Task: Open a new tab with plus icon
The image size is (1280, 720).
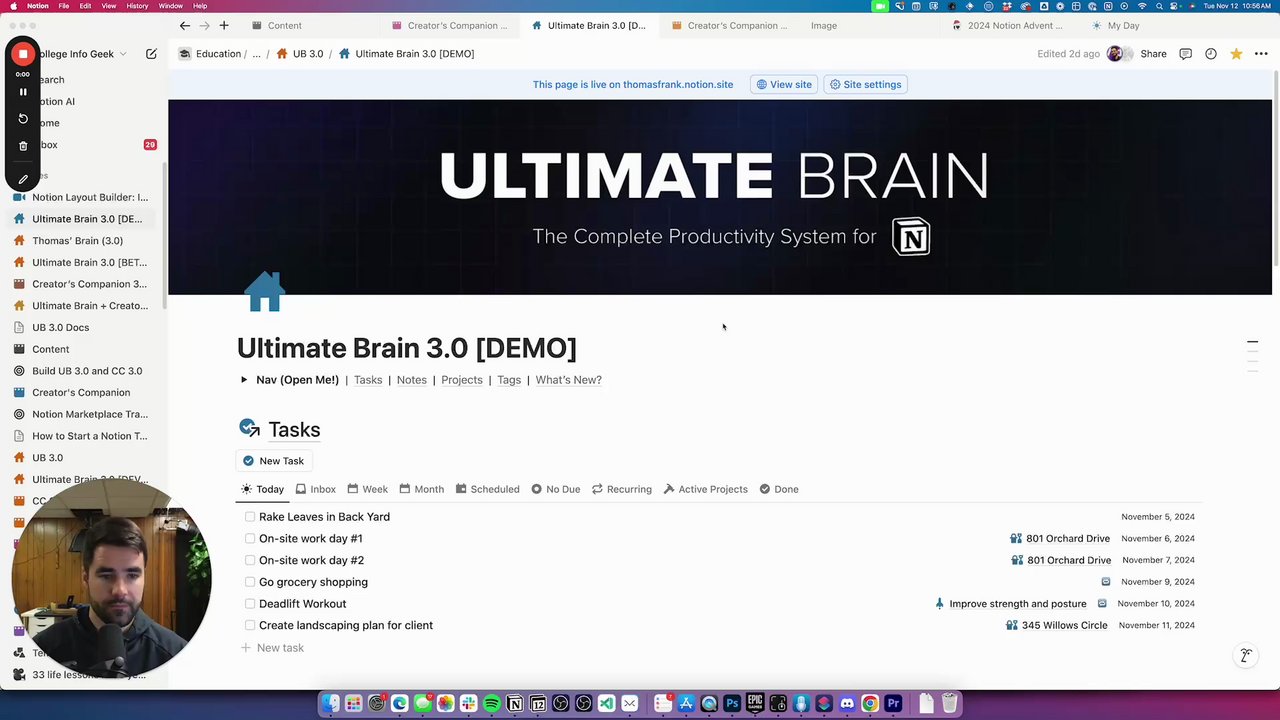Action: click(x=224, y=25)
